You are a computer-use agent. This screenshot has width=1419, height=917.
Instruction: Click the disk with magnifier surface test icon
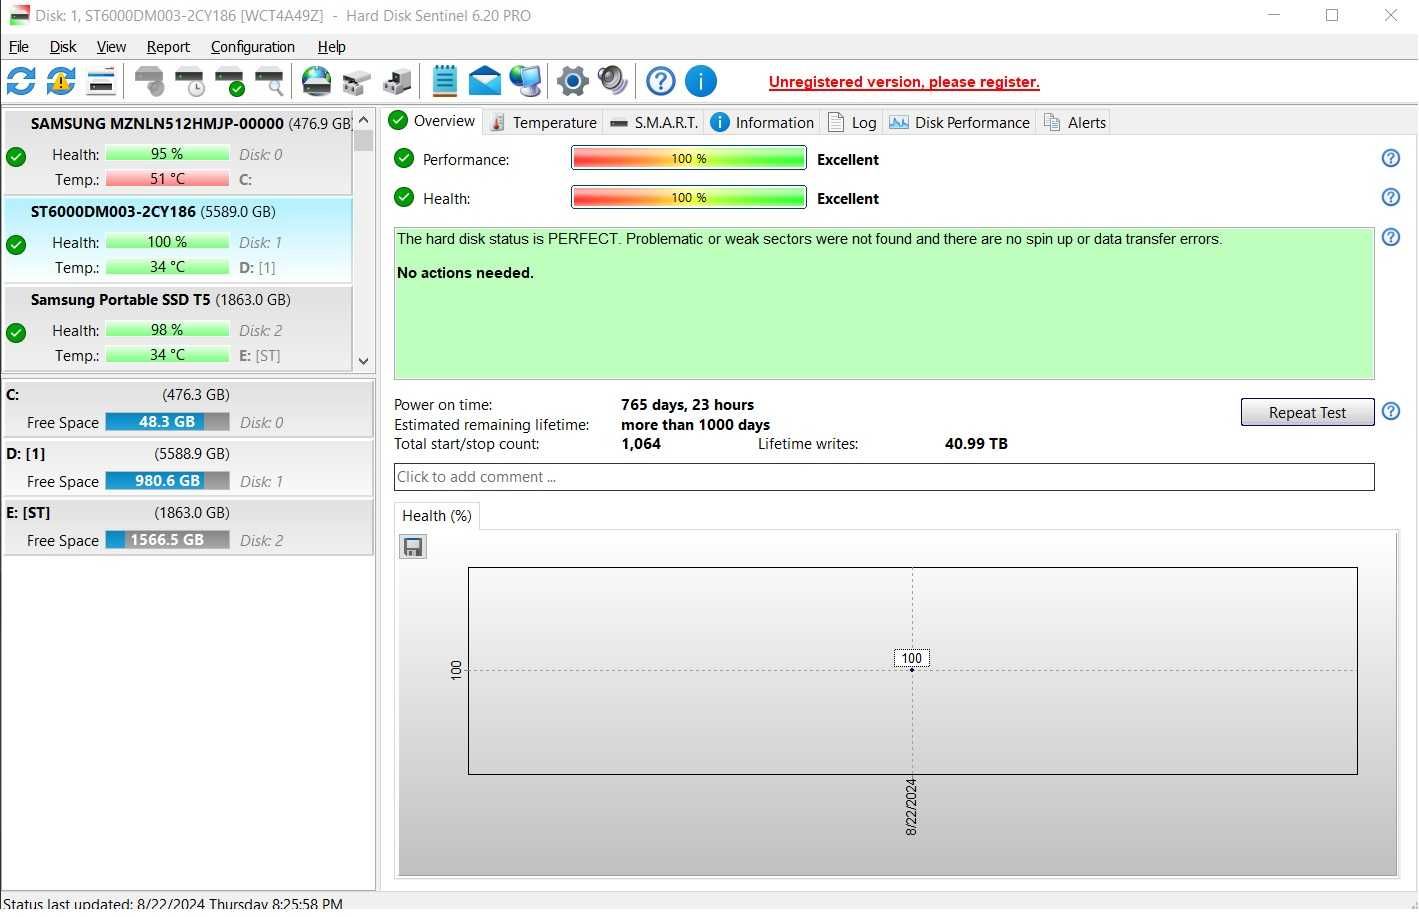[x=270, y=81]
